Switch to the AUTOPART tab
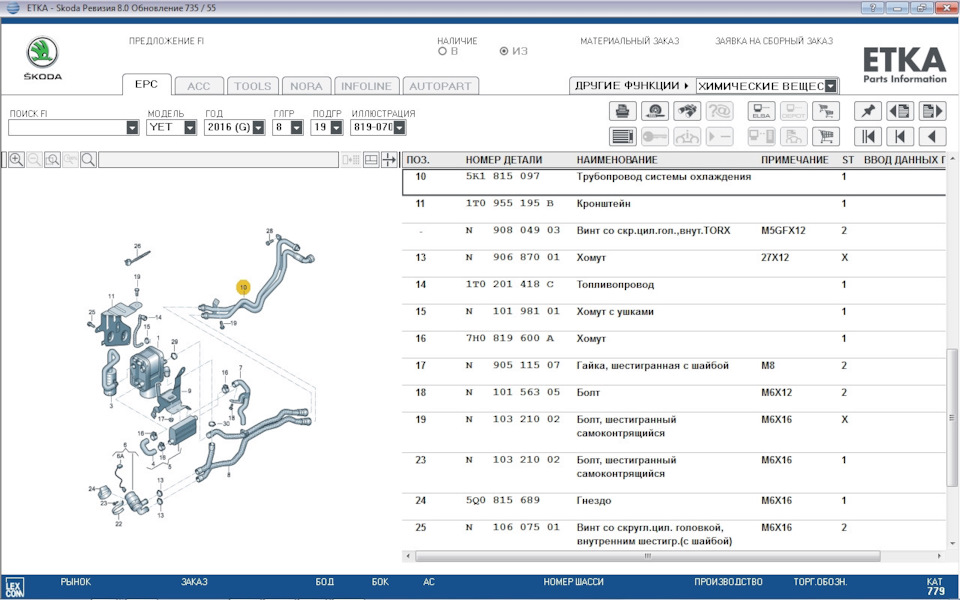This screenshot has height=600, width=960. tap(440, 86)
